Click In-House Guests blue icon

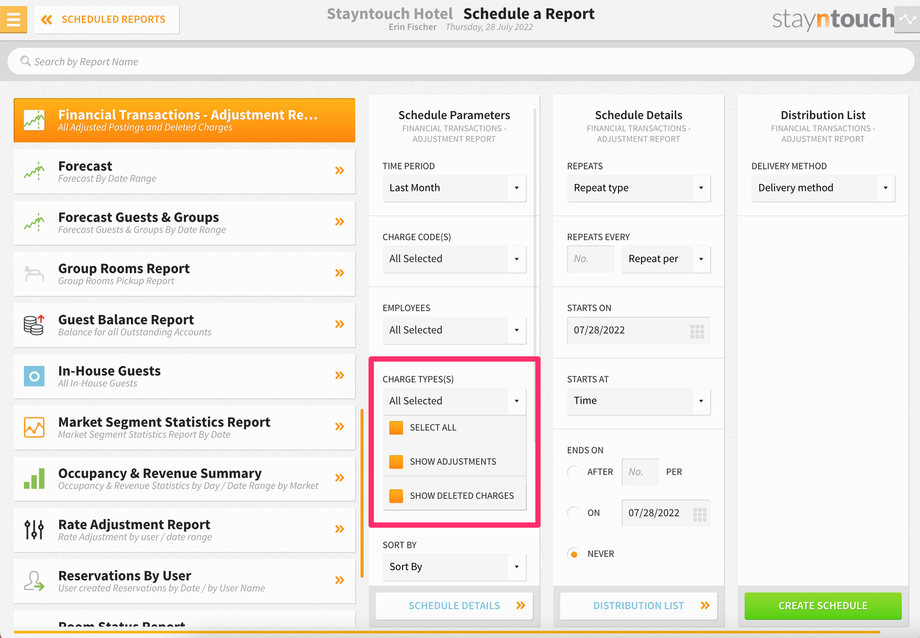34,376
